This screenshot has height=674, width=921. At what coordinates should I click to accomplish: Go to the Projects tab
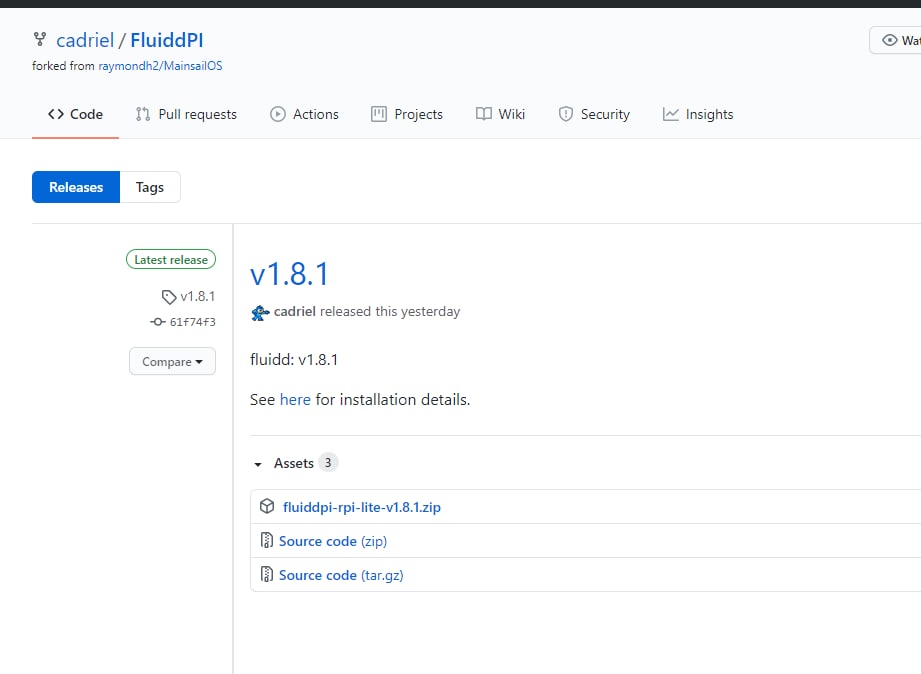point(407,114)
